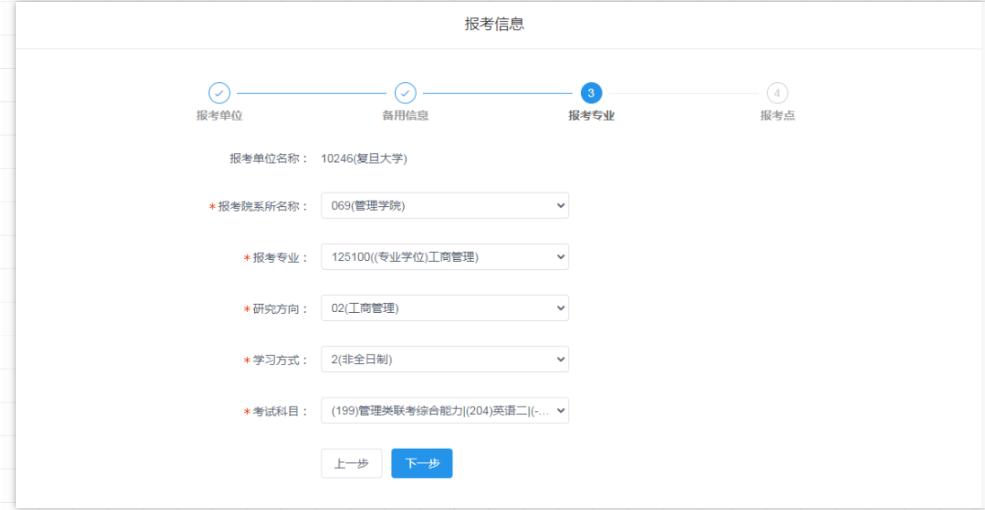
Task: Click the step 4 circle
Action: [x=777, y=93]
